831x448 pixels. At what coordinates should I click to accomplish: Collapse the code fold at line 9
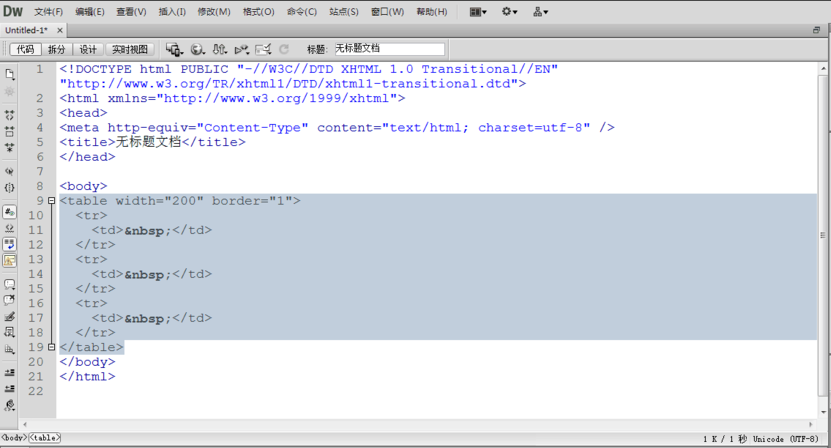click(x=51, y=201)
